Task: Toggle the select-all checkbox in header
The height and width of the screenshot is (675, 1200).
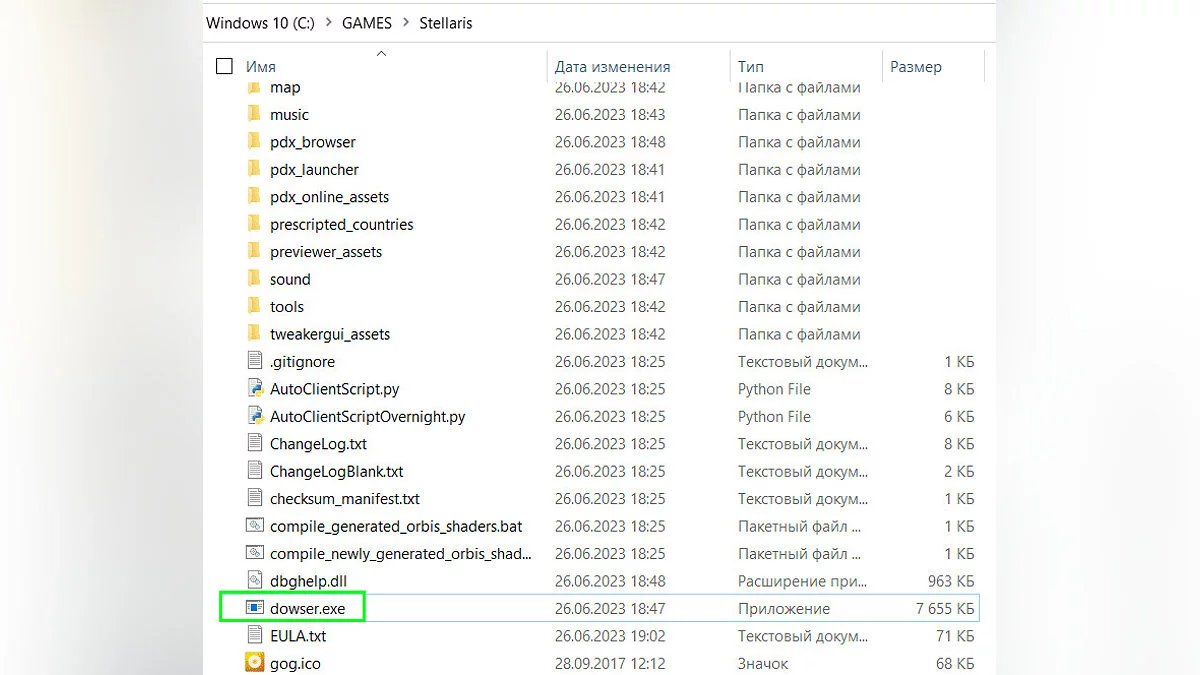Action: coord(224,67)
